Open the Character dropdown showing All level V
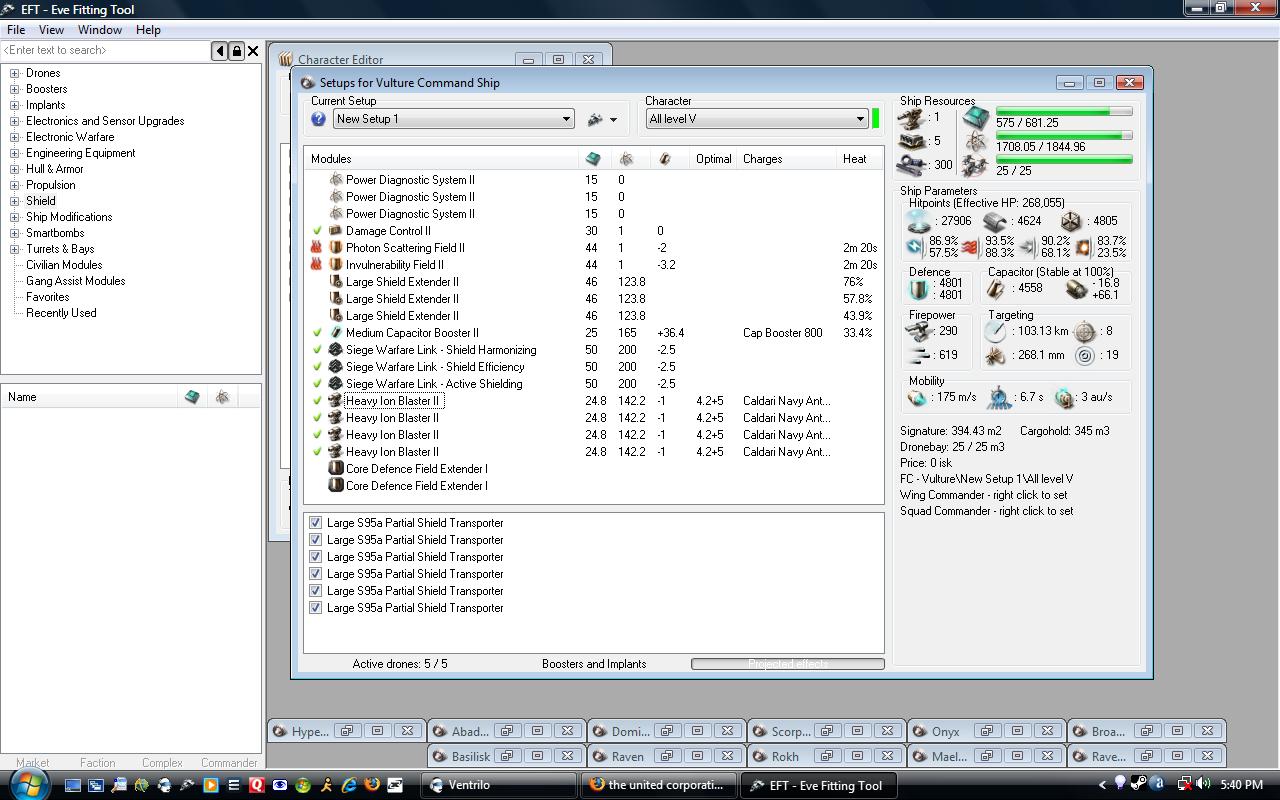 [859, 119]
